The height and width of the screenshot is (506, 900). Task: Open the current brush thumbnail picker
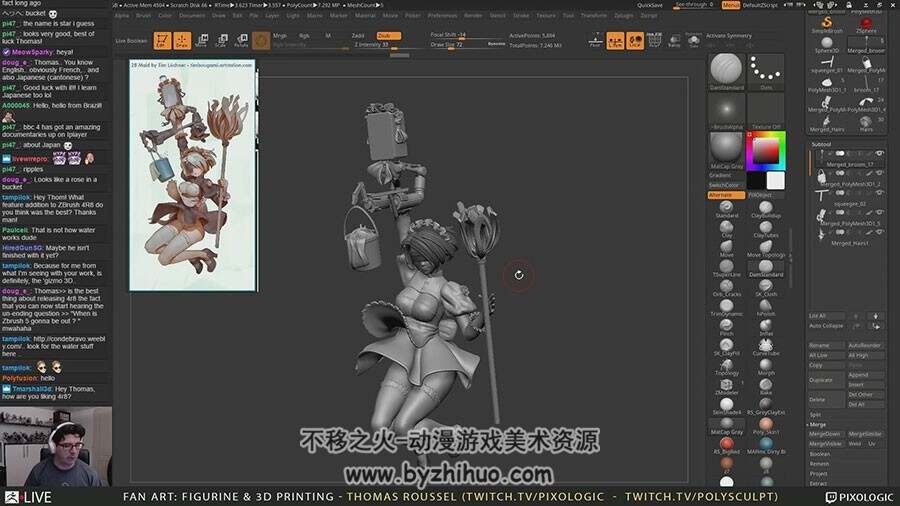726,72
